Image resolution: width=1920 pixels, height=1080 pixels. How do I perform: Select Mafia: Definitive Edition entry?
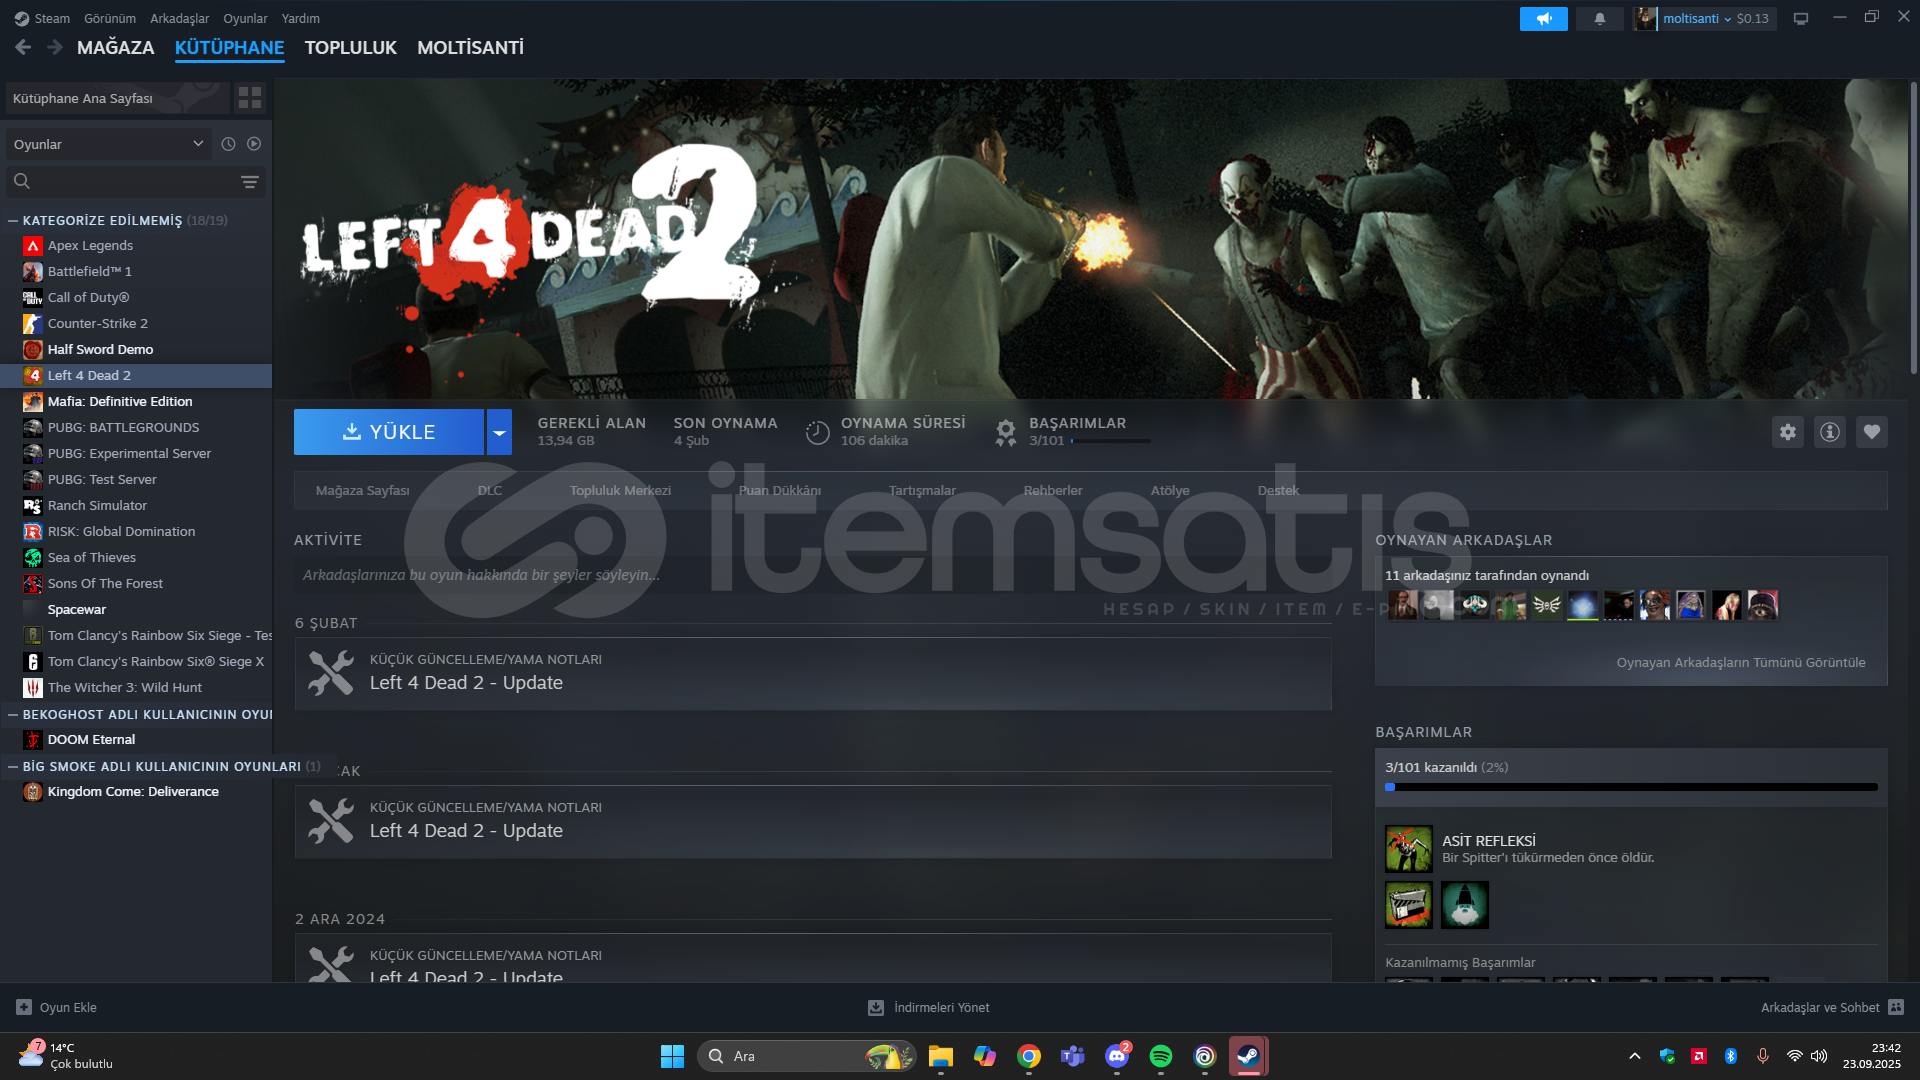(136, 401)
